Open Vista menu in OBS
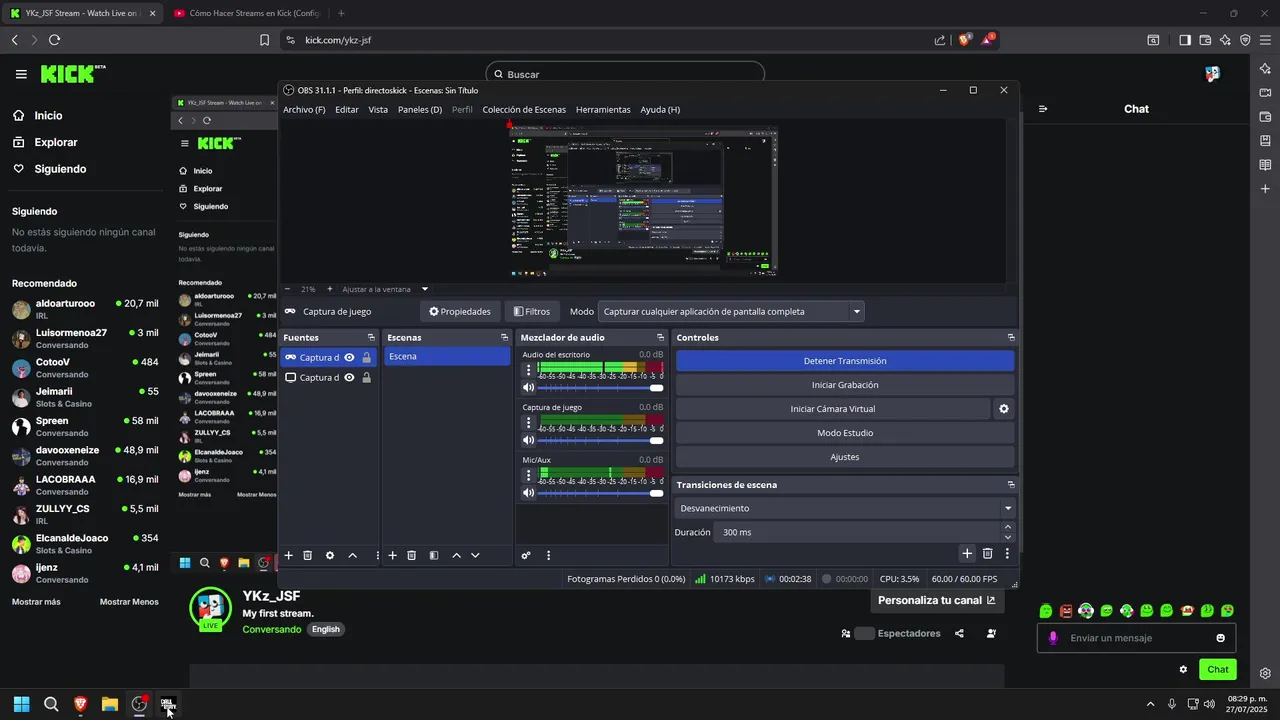The height and width of the screenshot is (720, 1280). coord(378,110)
